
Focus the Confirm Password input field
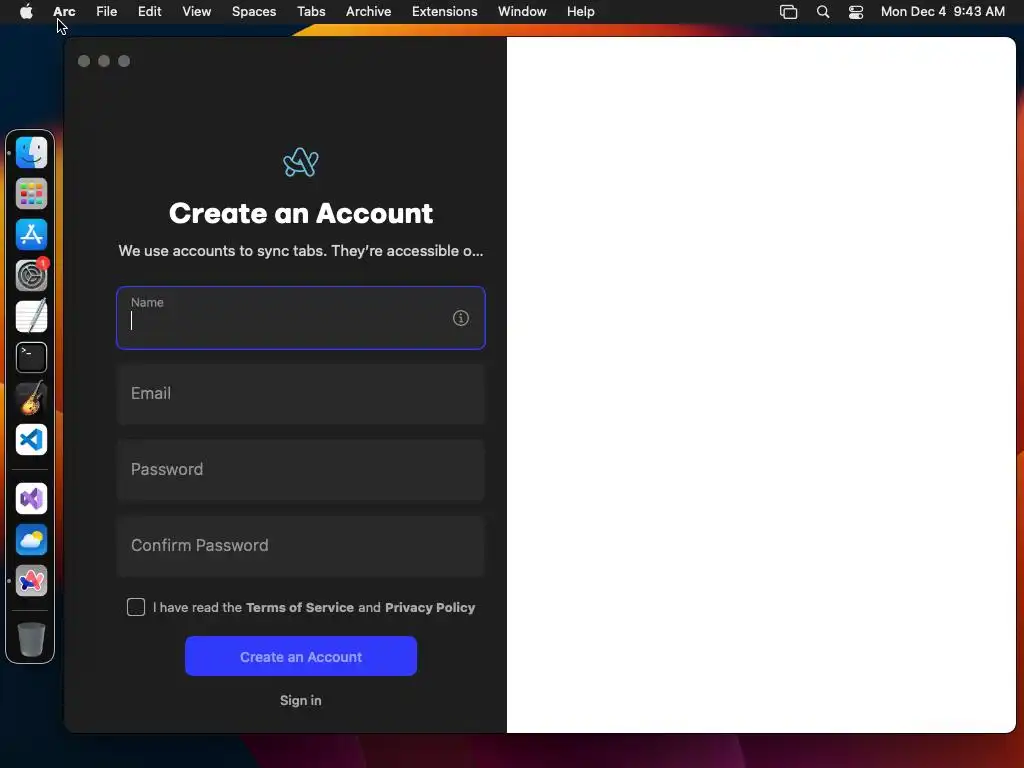point(301,546)
